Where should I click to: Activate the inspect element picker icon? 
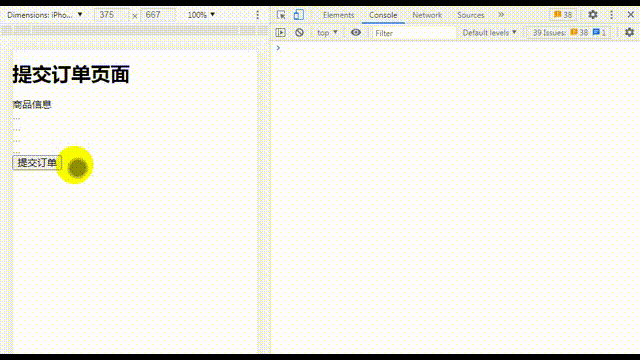coord(281,15)
